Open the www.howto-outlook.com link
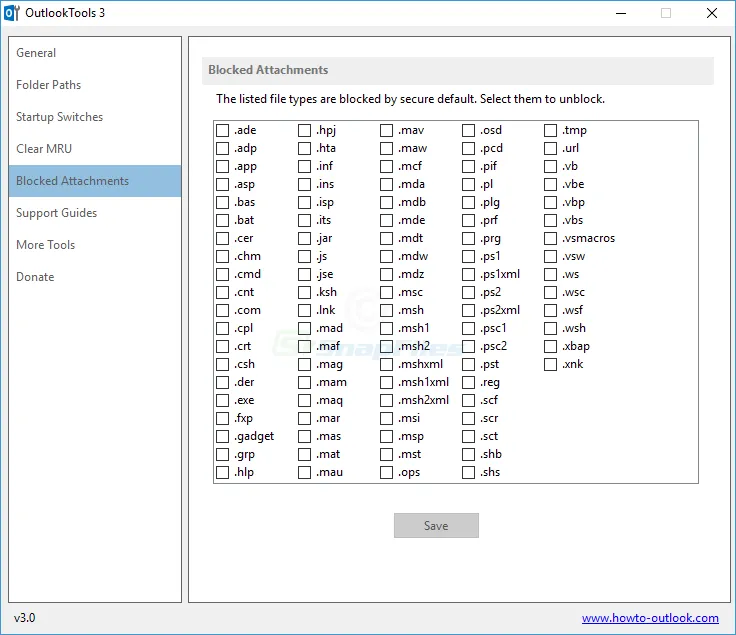 click(650, 618)
